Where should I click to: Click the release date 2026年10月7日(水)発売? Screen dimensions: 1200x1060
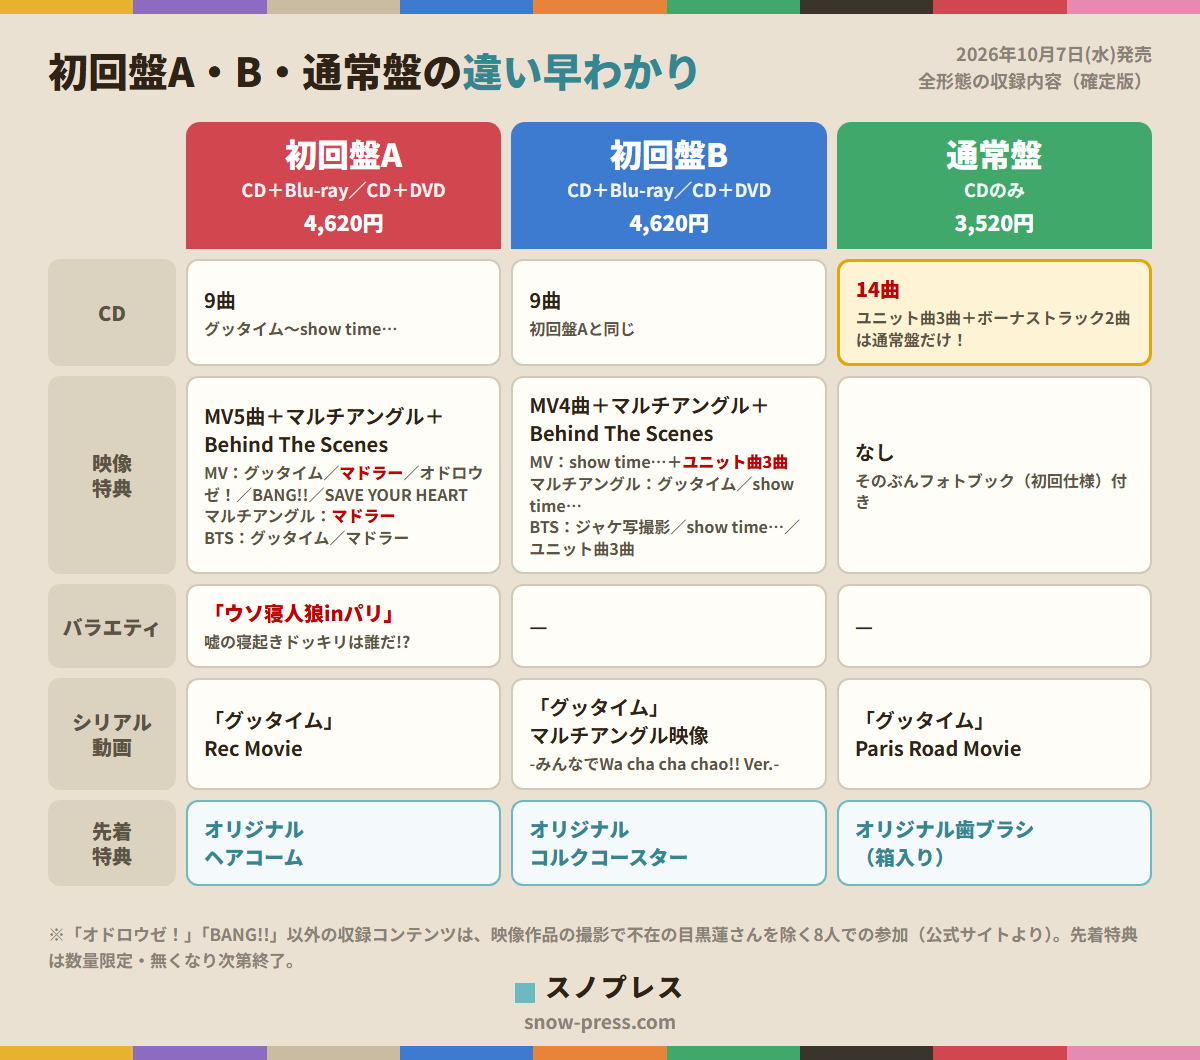tap(1053, 55)
